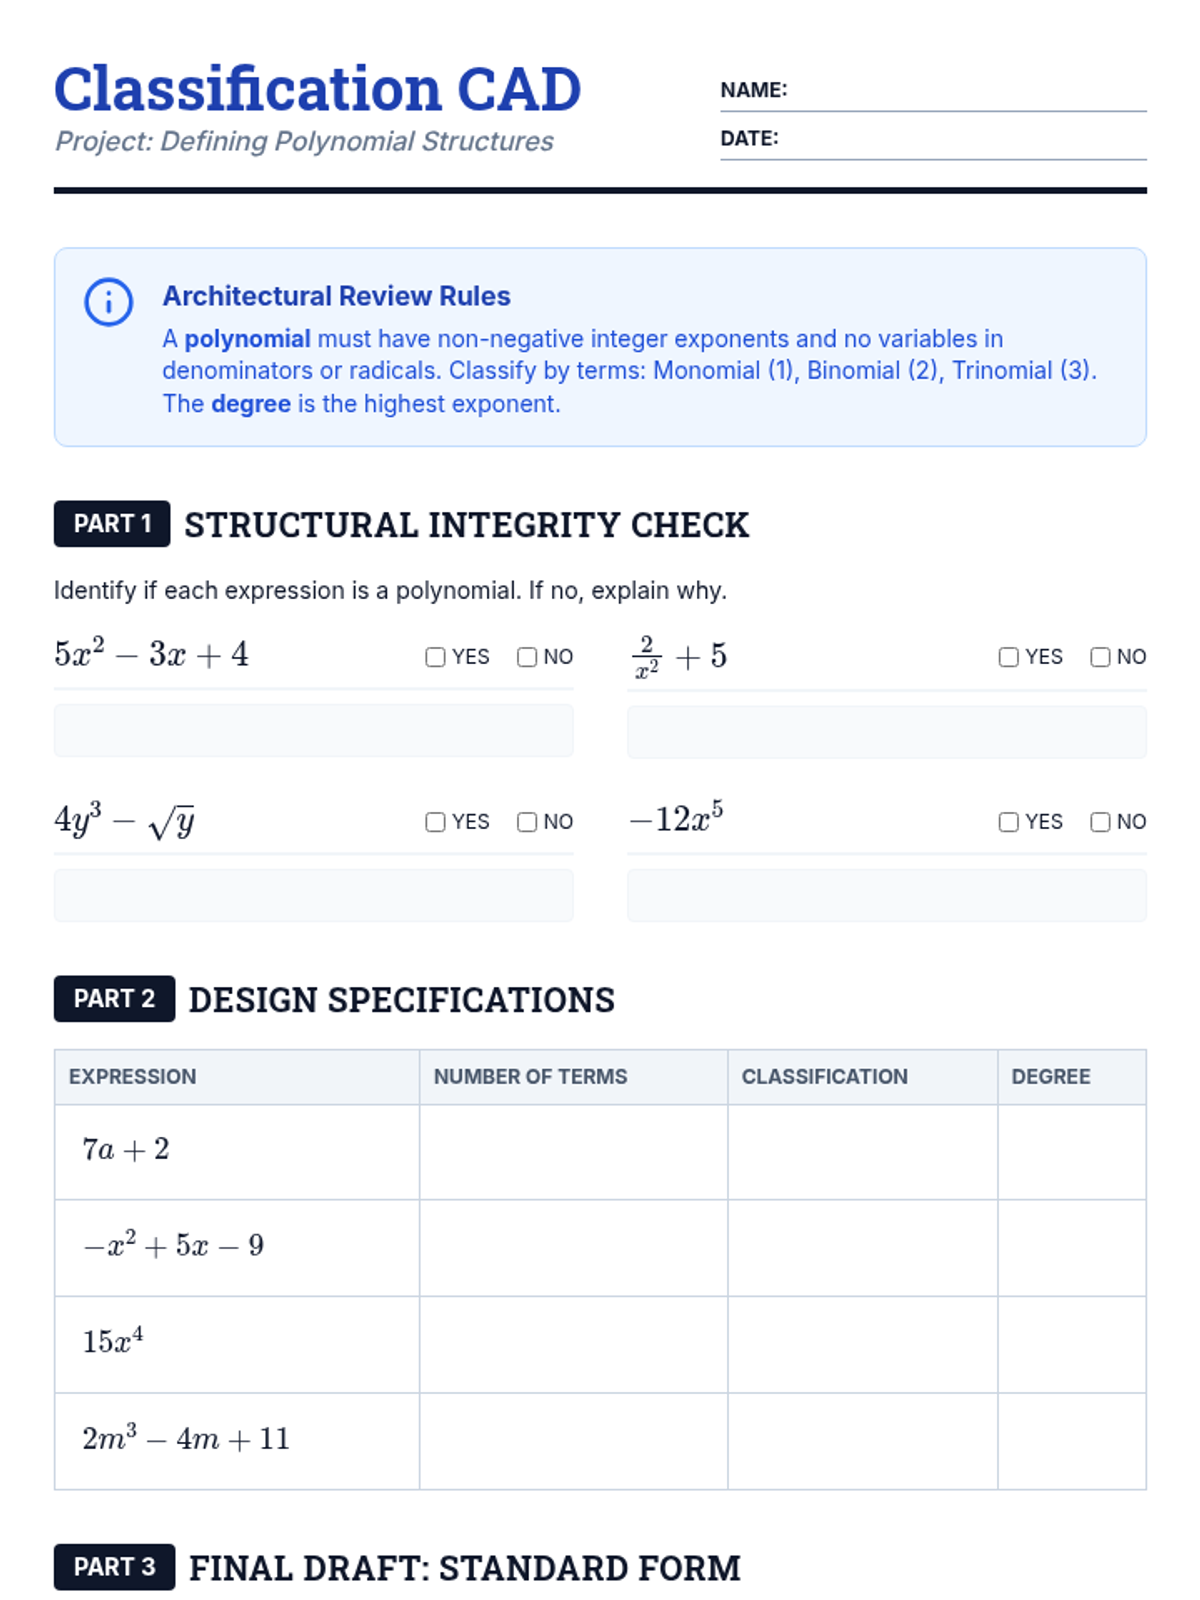Viewport: 1200px width, 1600px height.
Task: Click the explanation box under 4y³ − √y
Action: [313, 895]
